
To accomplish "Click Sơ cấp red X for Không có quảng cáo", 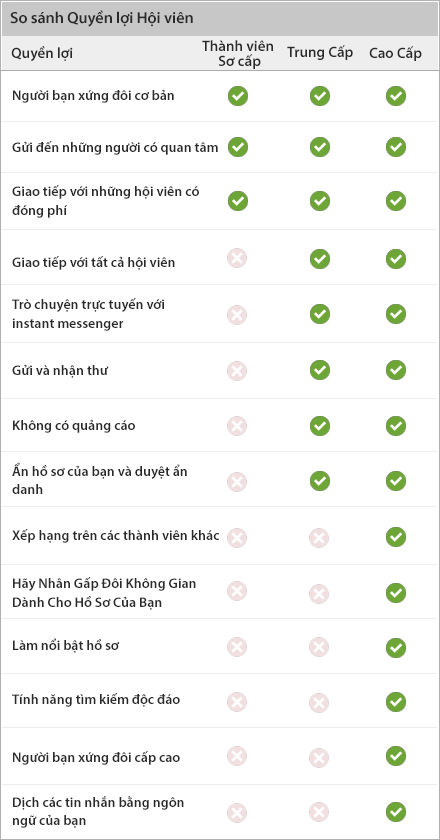I will pyautogui.click(x=237, y=426).
